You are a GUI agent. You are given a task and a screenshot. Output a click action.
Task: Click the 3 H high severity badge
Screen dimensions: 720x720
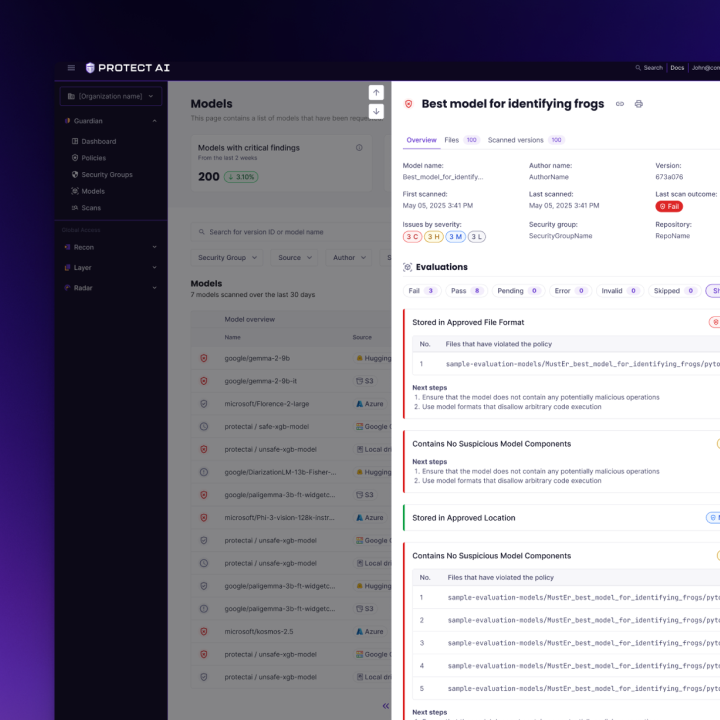(x=433, y=237)
